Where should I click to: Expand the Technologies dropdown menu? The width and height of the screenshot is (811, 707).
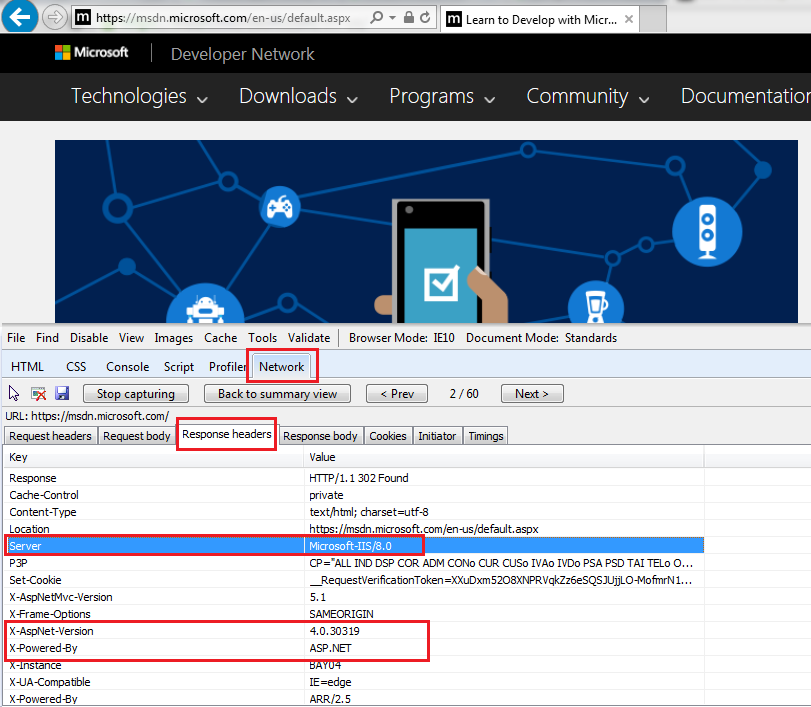point(139,97)
